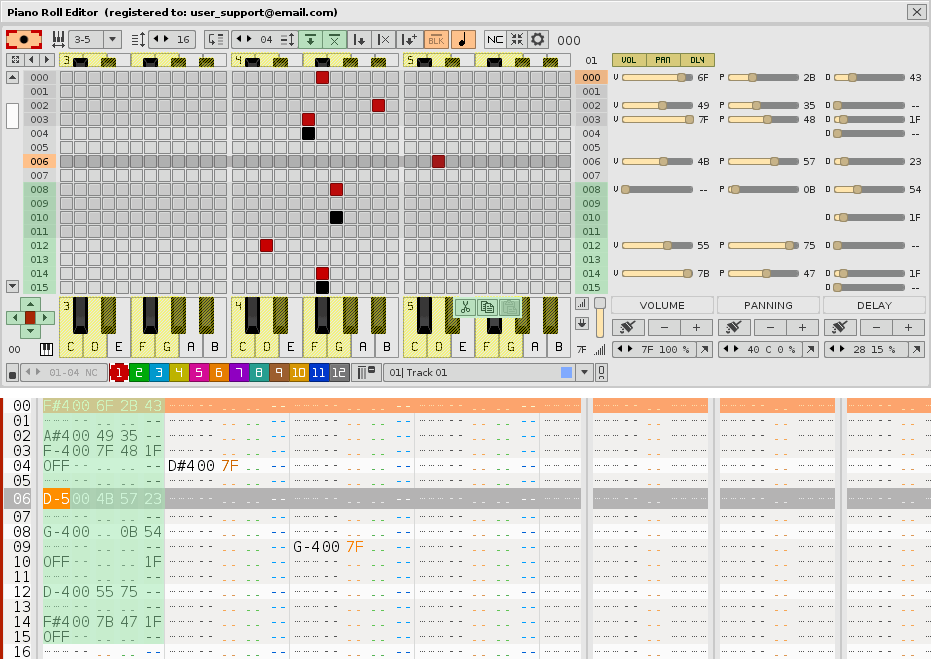This screenshot has height=659, width=931.
Task: Click the clear brush icon under DELAY
Action: pyautogui.click(x=840, y=327)
